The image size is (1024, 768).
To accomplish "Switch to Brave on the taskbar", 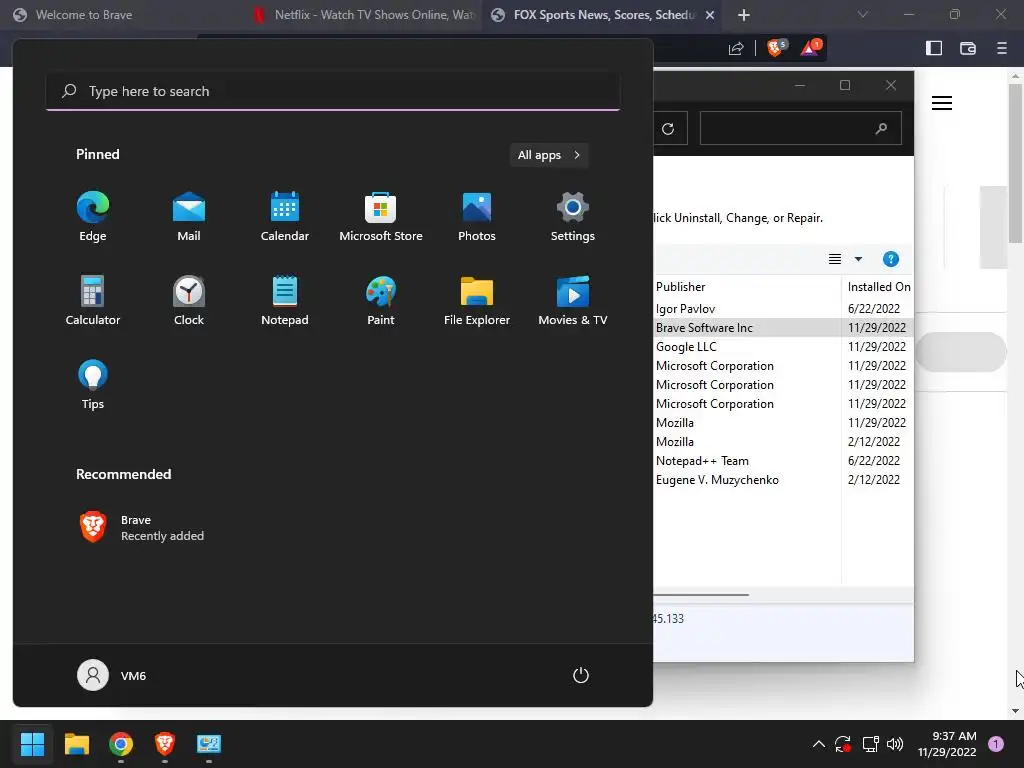I will point(165,743).
